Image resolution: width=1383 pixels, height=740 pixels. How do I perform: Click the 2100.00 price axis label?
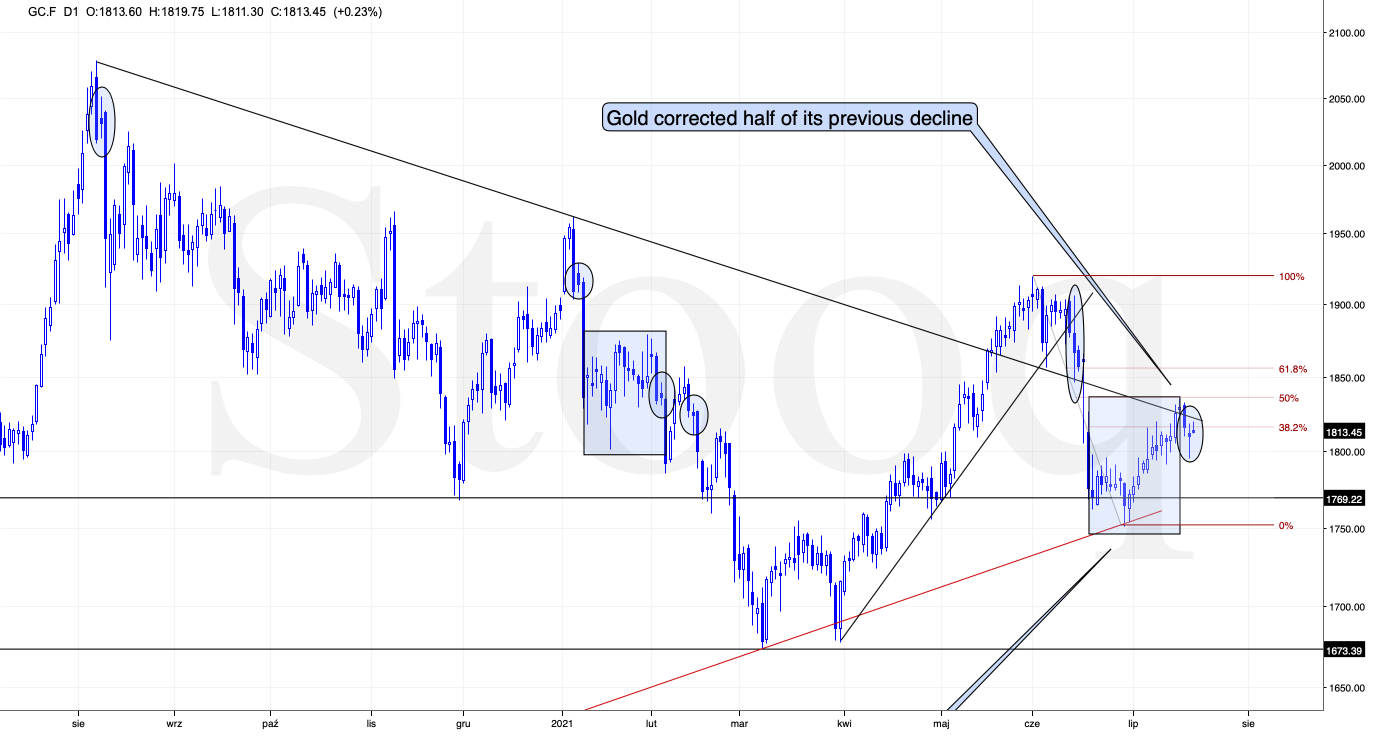[1345, 34]
